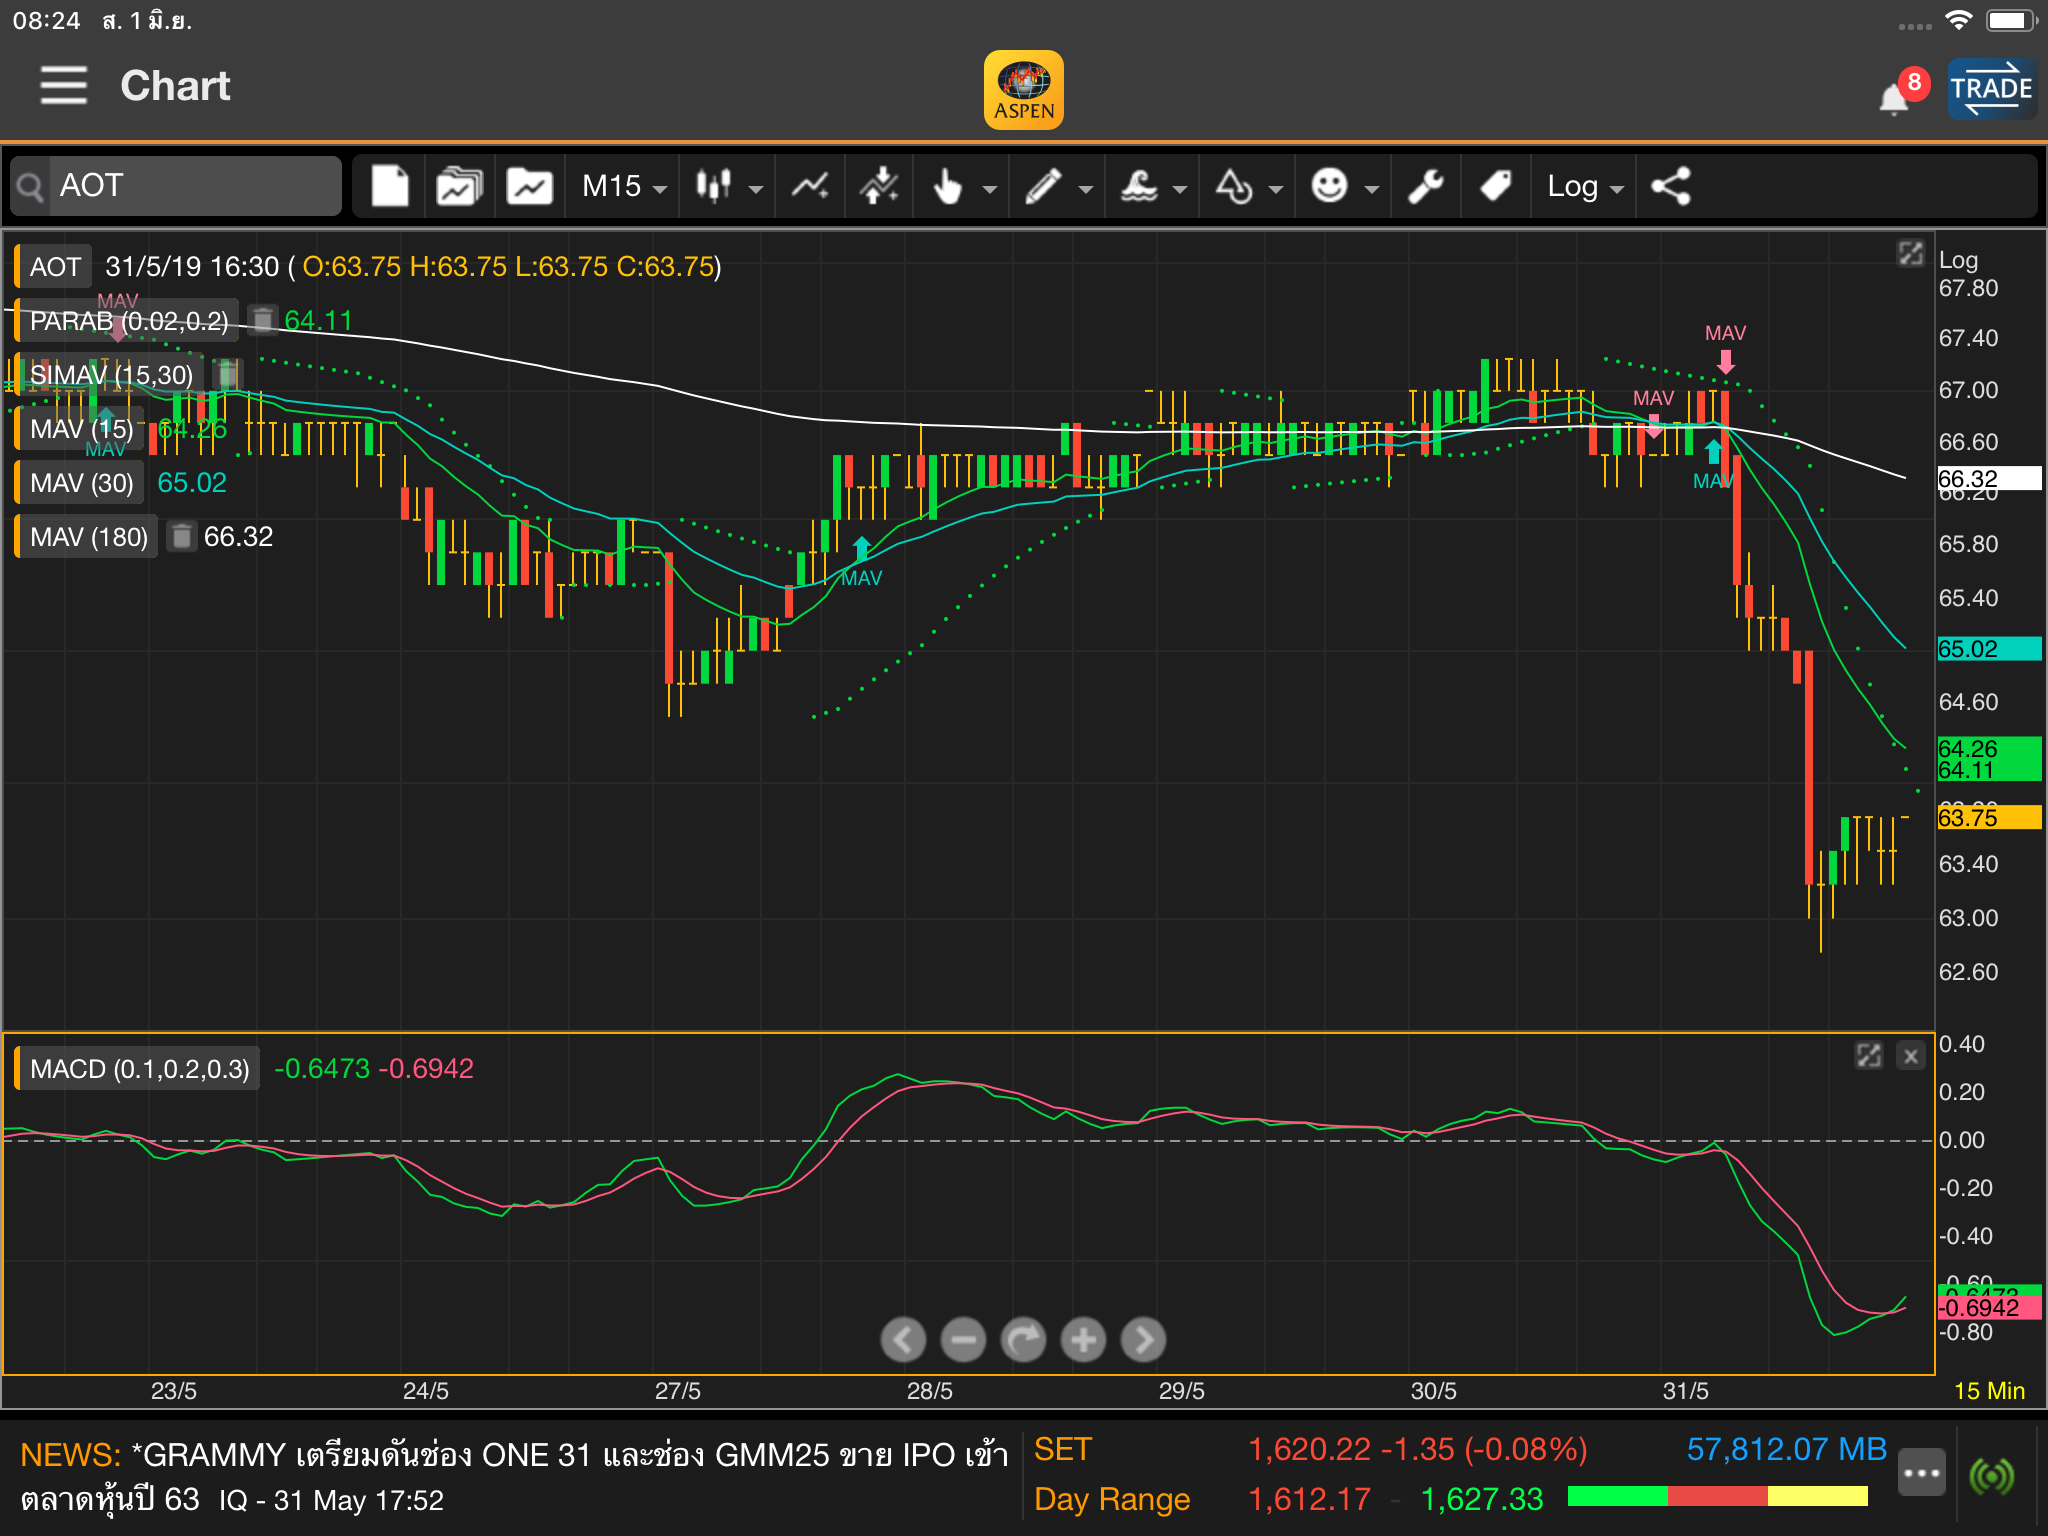Open notifications bell with badge 8
This screenshot has width=2048, height=1536.
click(x=1895, y=98)
